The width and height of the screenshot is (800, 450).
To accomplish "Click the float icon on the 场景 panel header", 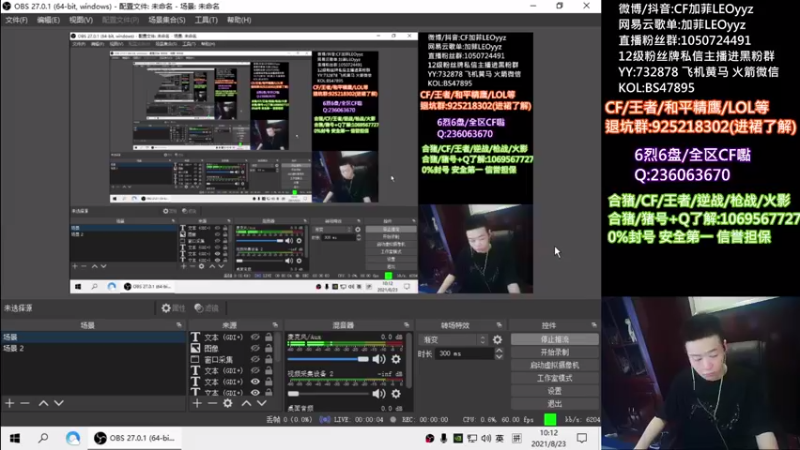I will click(x=179, y=324).
